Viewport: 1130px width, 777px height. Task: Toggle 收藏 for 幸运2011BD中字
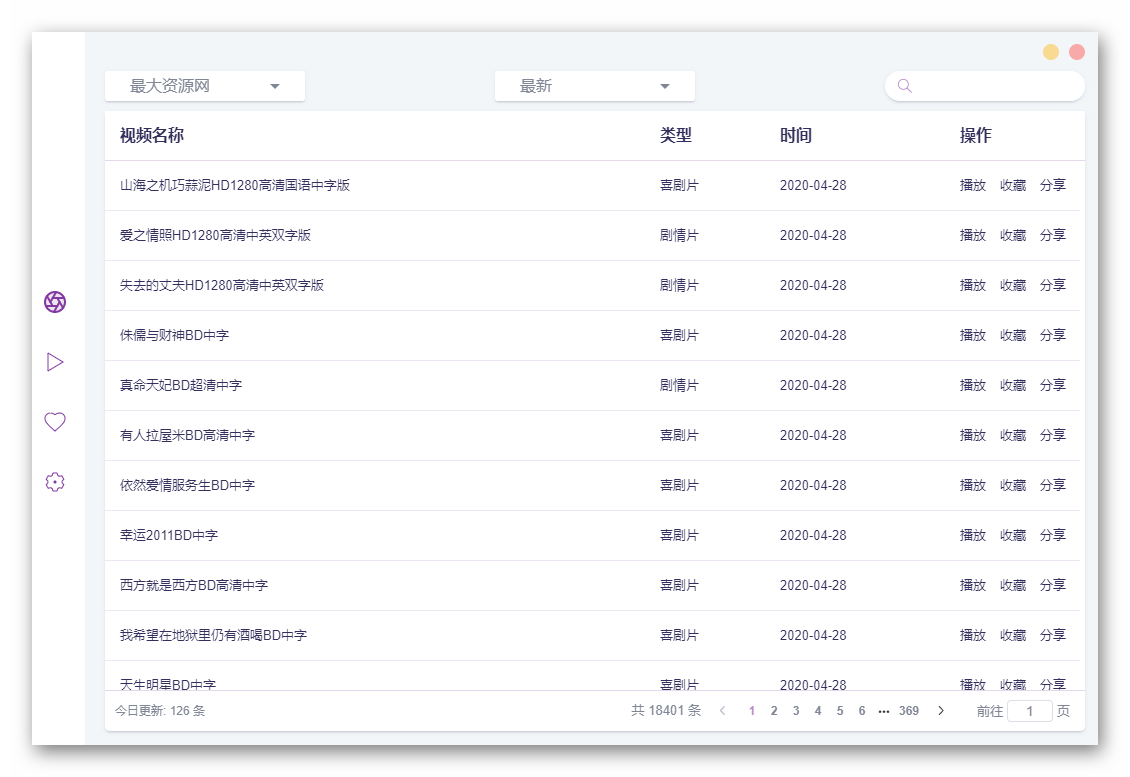point(1012,535)
